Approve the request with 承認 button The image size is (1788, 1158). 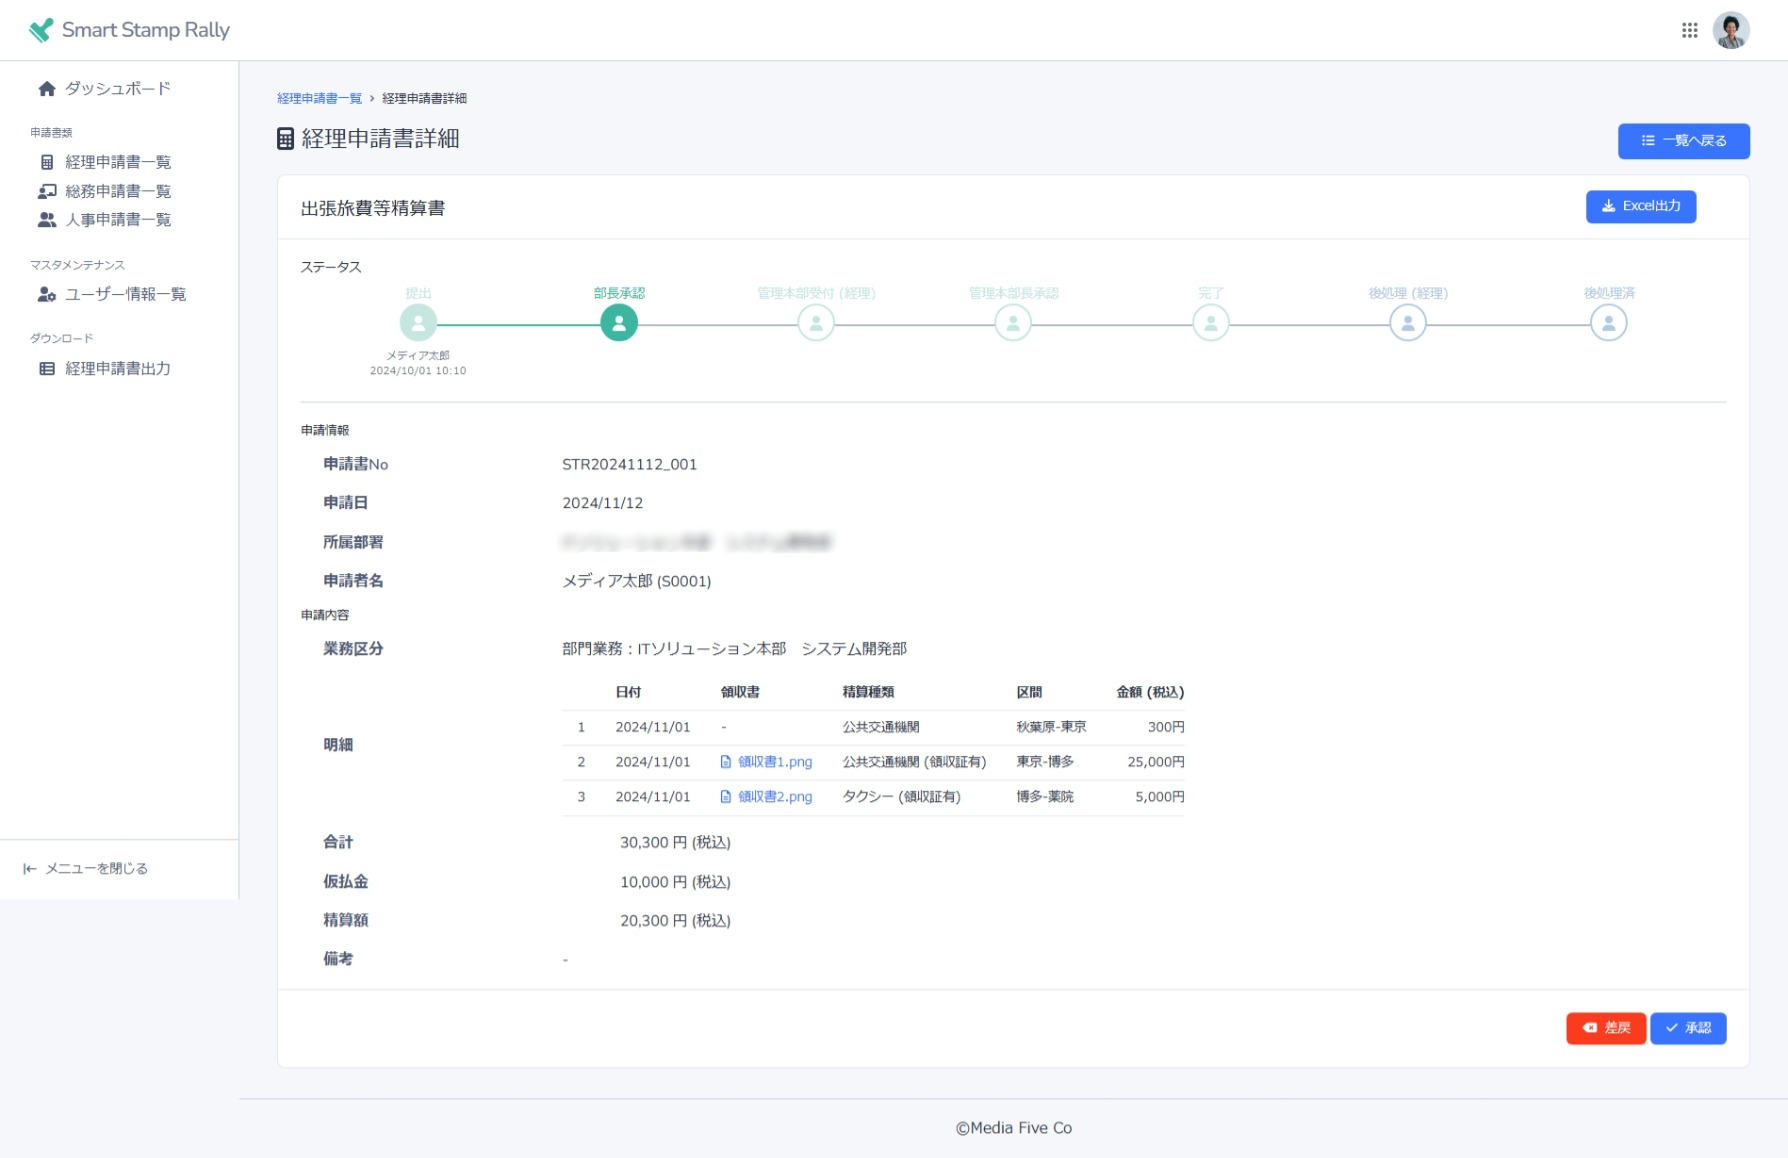(1687, 1028)
